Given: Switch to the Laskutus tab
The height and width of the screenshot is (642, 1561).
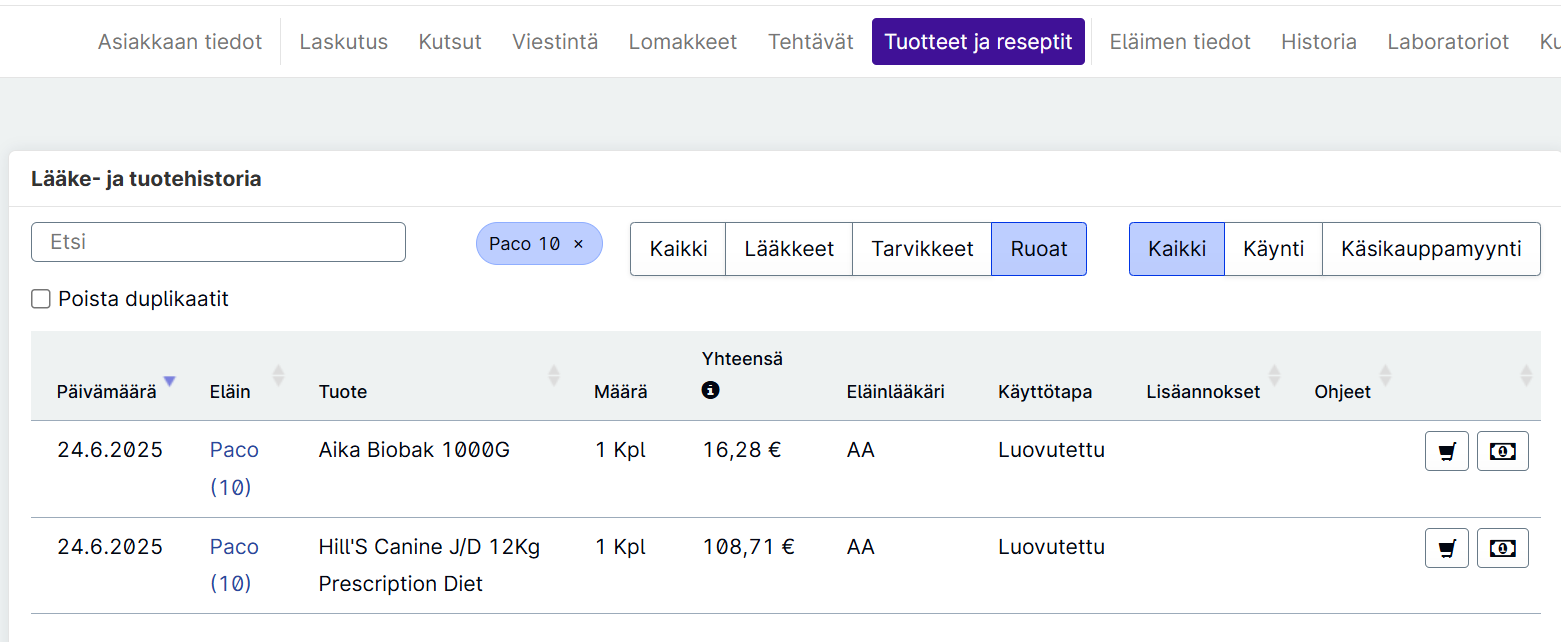Looking at the screenshot, I should (344, 42).
